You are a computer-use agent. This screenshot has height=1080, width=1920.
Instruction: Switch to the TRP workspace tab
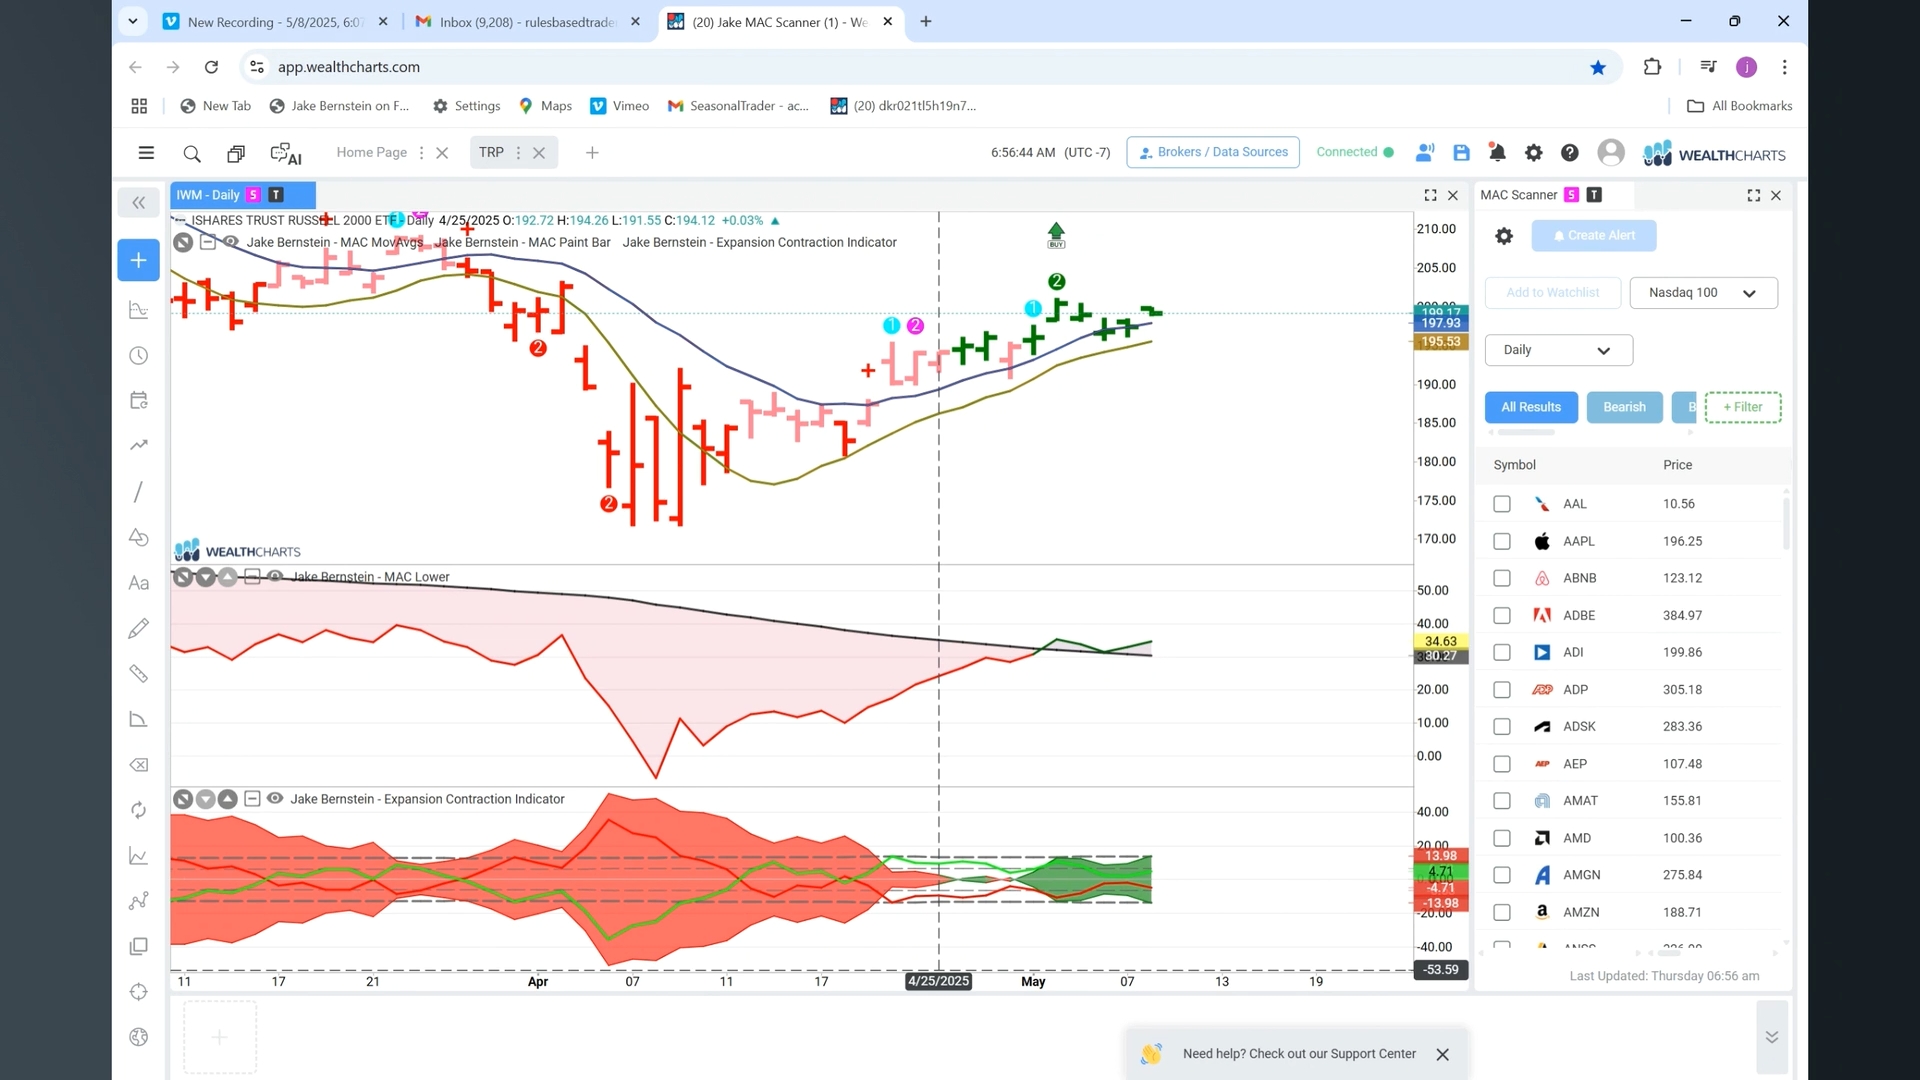[491, 153]
